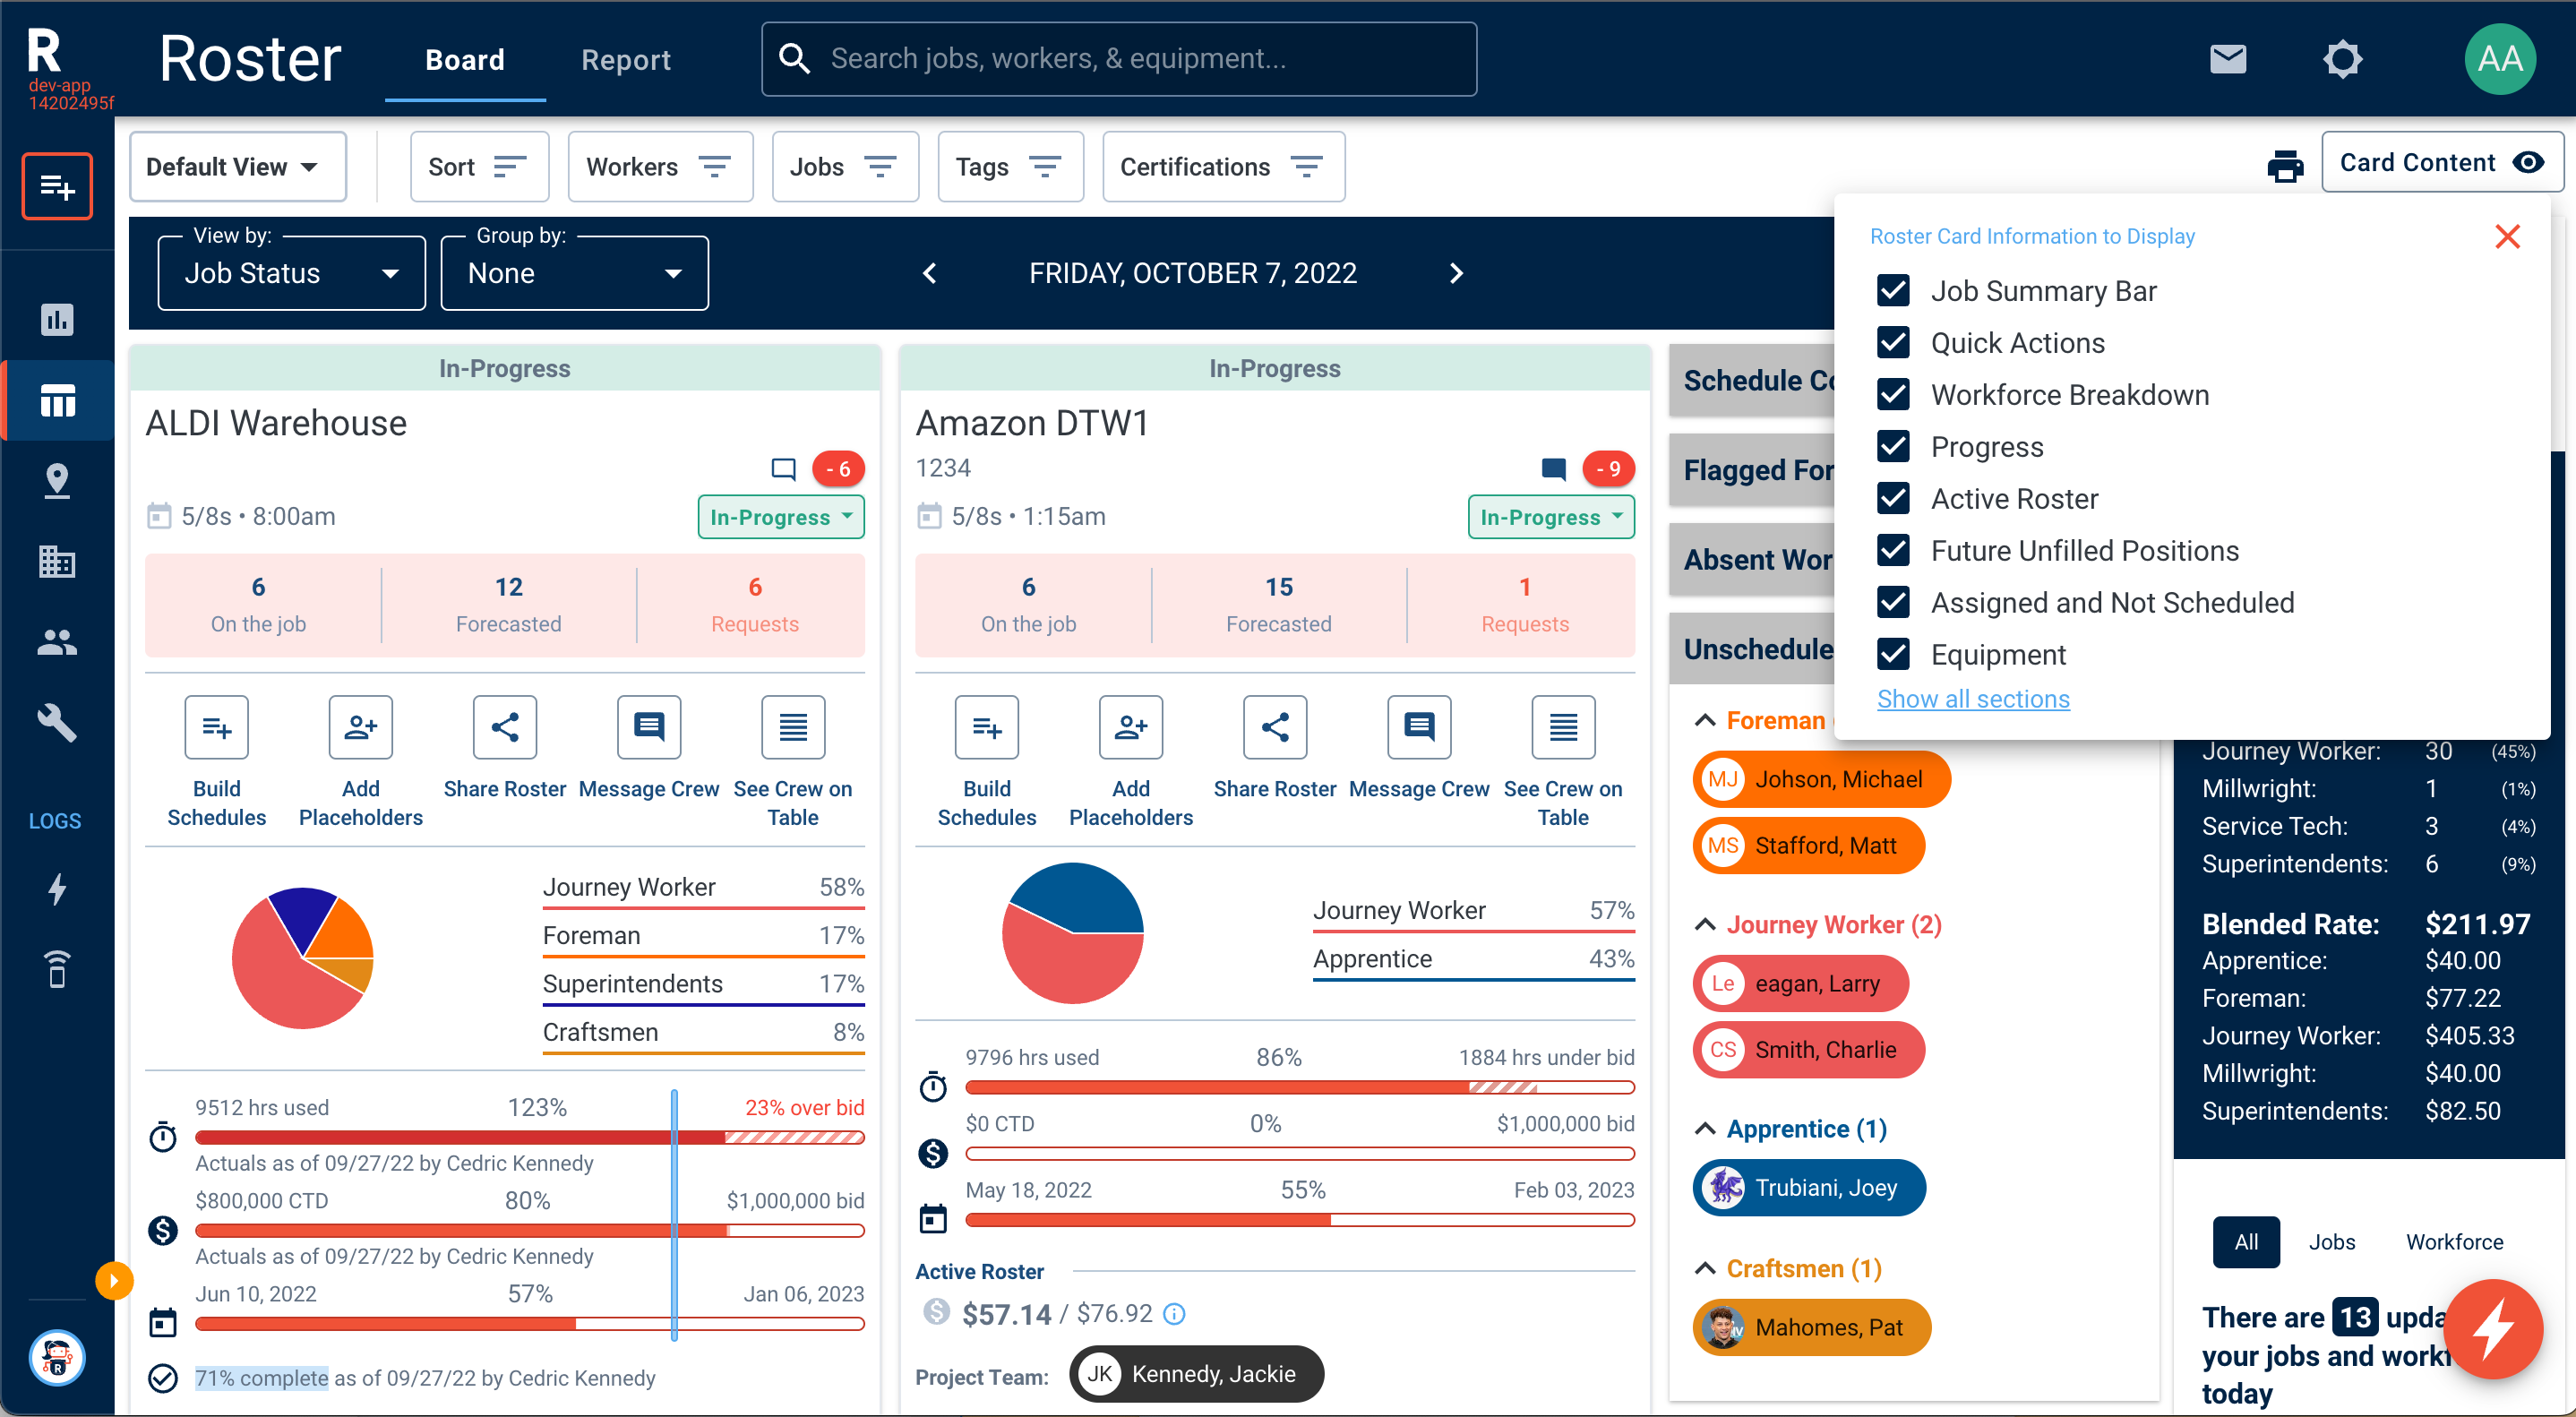This screenshot has height=1417, width=2576.
Task: Select the Jobs updates tab
Action: pos(2332,1242)
